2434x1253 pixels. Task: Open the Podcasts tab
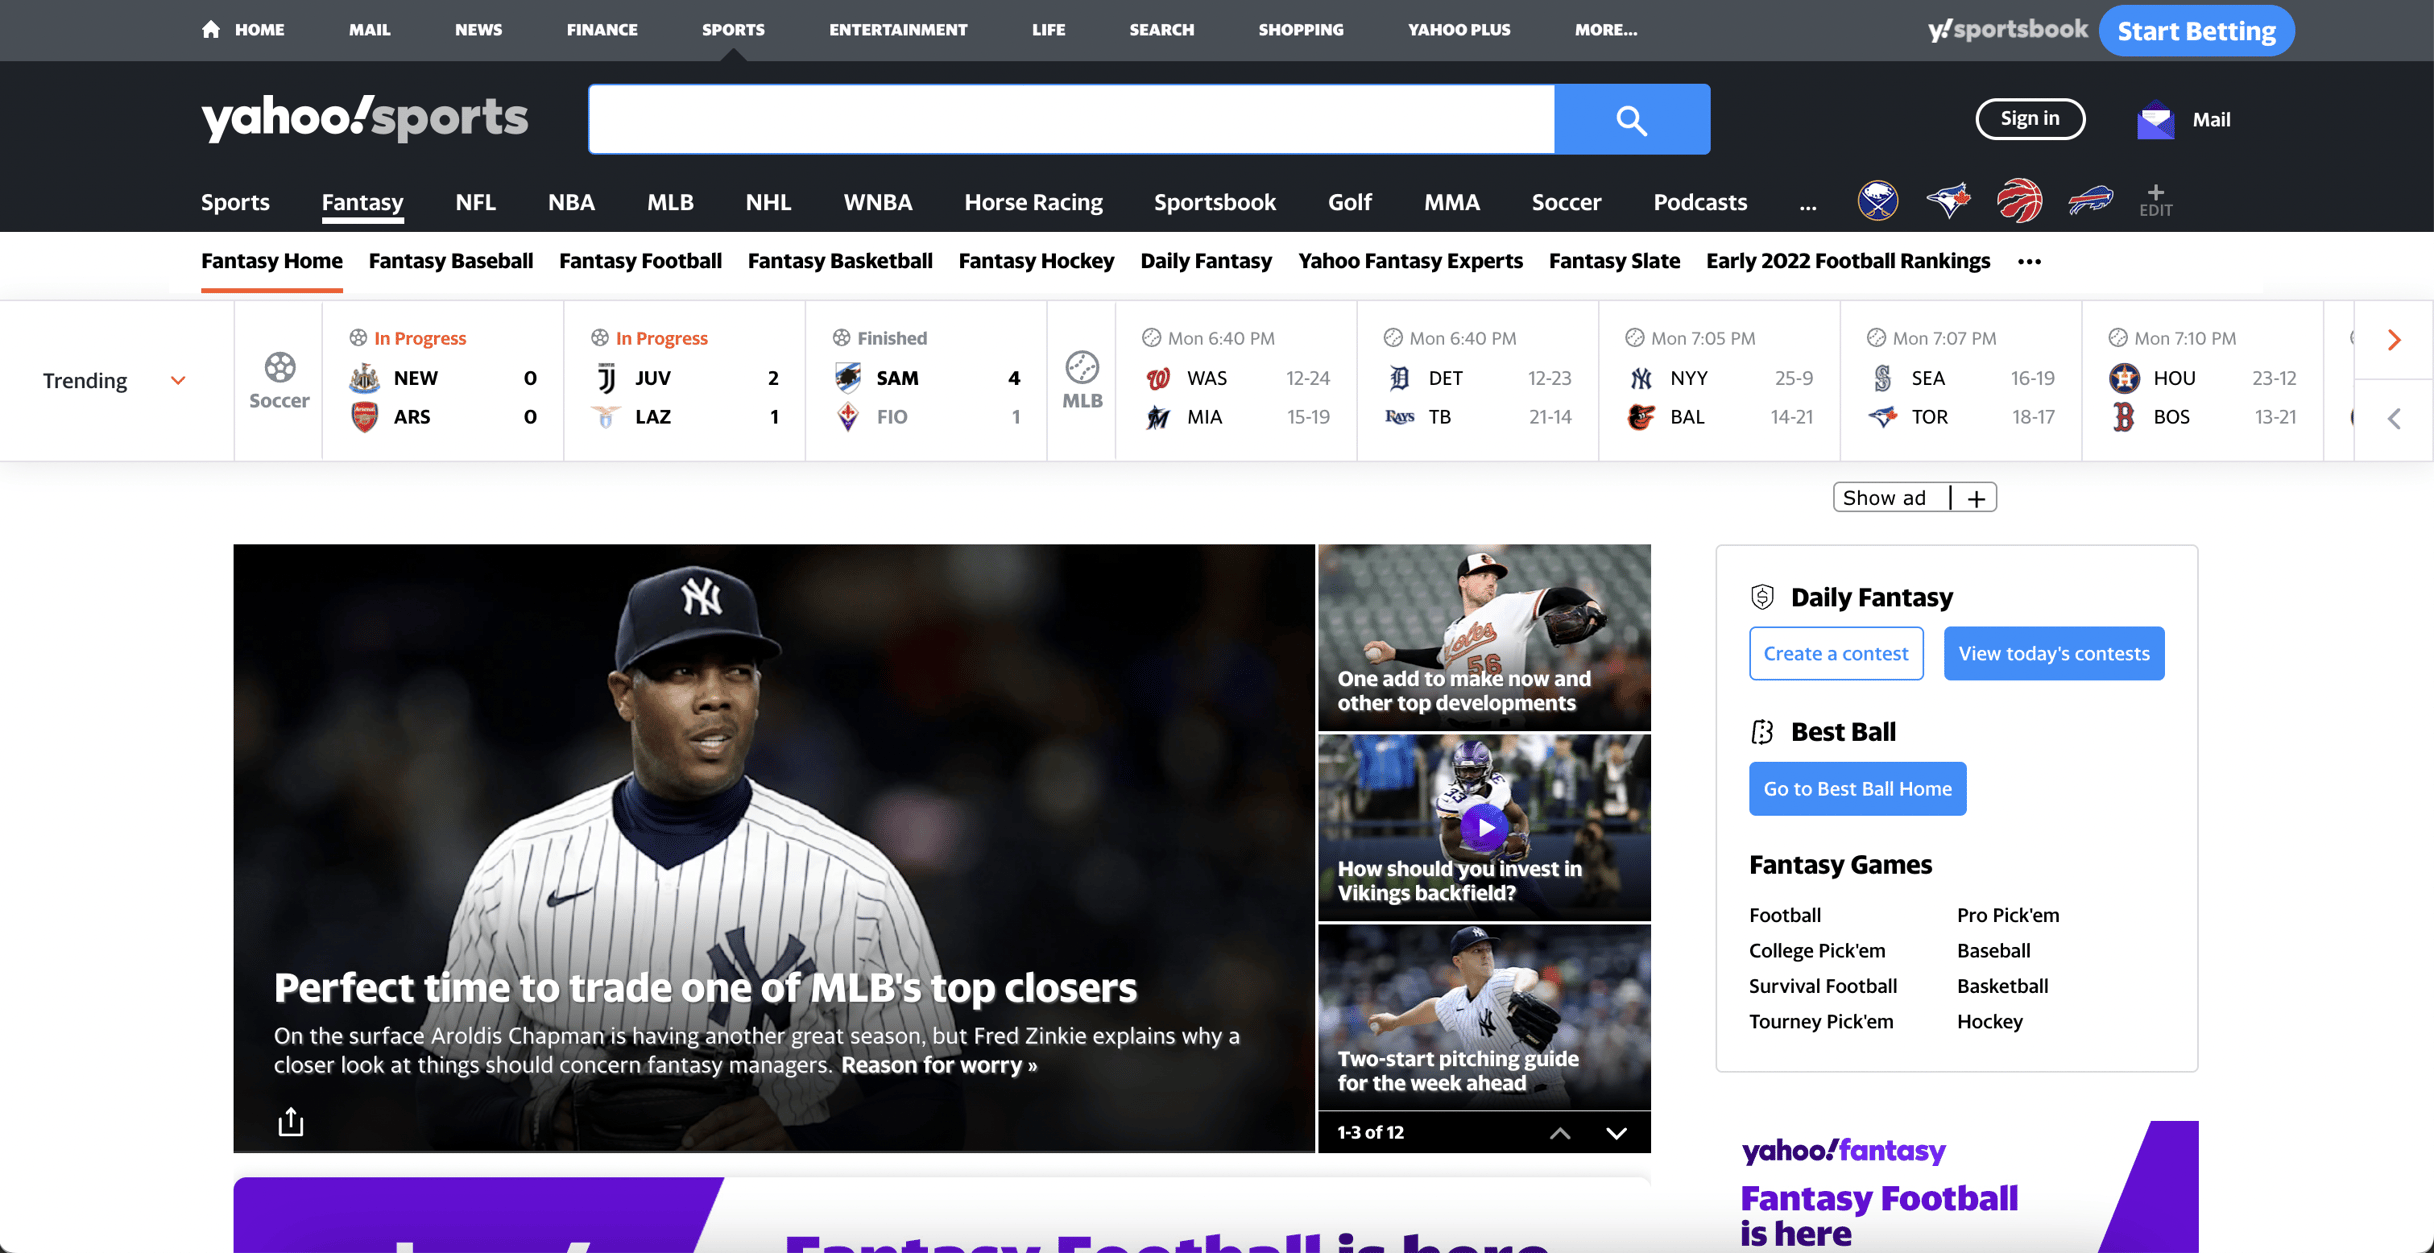coord(1699,202)
